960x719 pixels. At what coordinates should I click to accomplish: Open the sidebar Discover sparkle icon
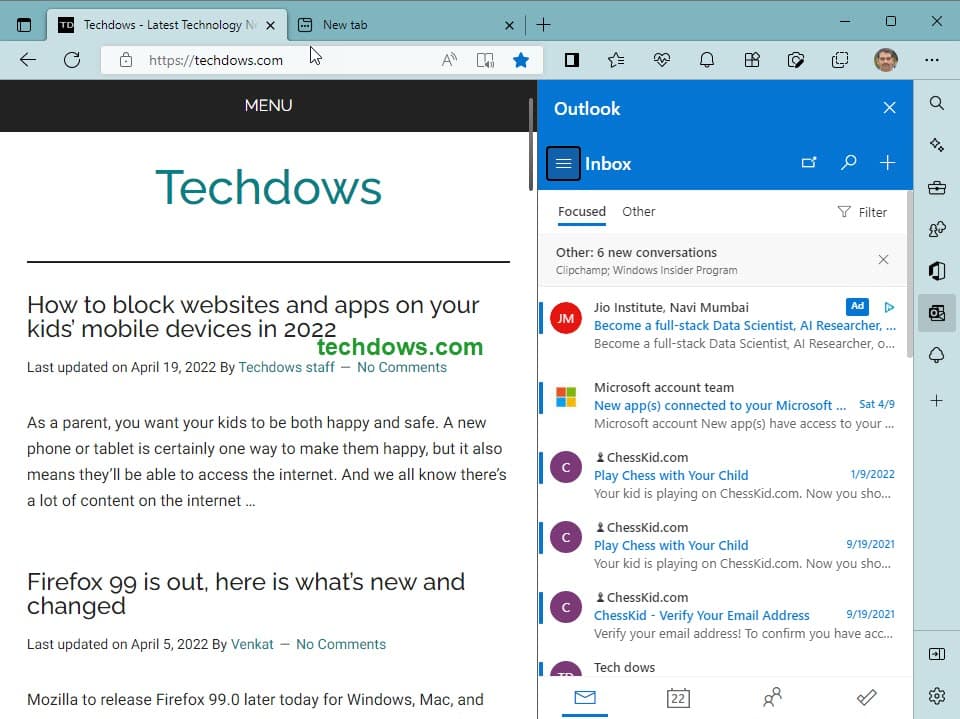click(936, 145)
